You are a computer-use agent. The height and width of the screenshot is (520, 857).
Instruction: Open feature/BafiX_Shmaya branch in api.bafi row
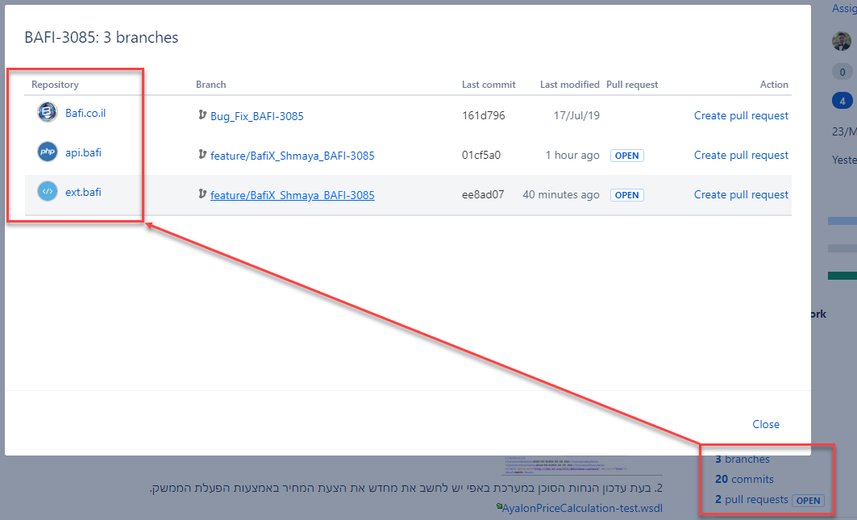(x=292, y=156)
